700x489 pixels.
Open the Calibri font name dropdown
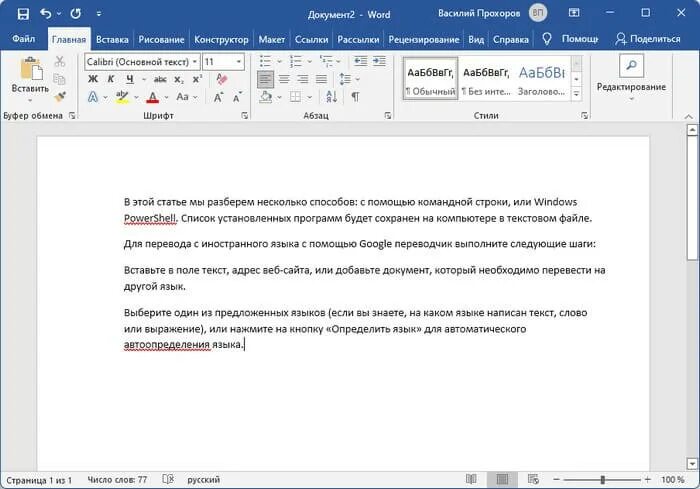point(195,62)
